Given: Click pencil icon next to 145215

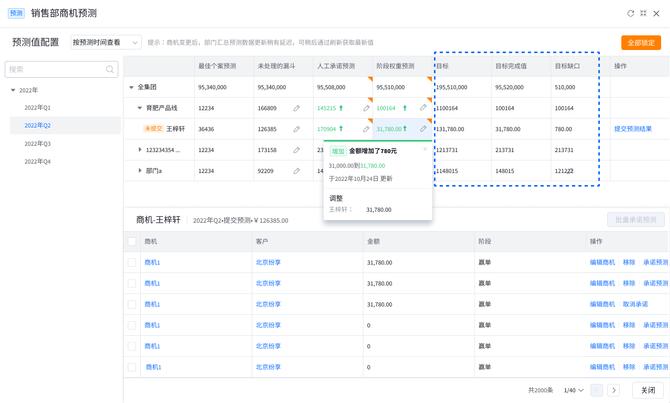Looking at the screenshot, I should 366,108.
